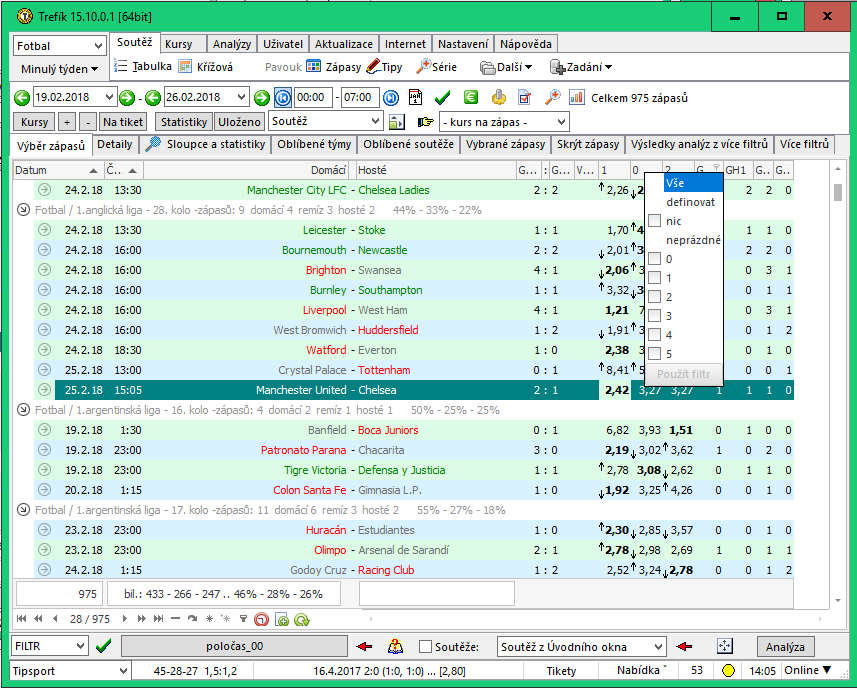
Task: Open the Série analysis tool
Action: pyautogui.click(x=436, y=67)
